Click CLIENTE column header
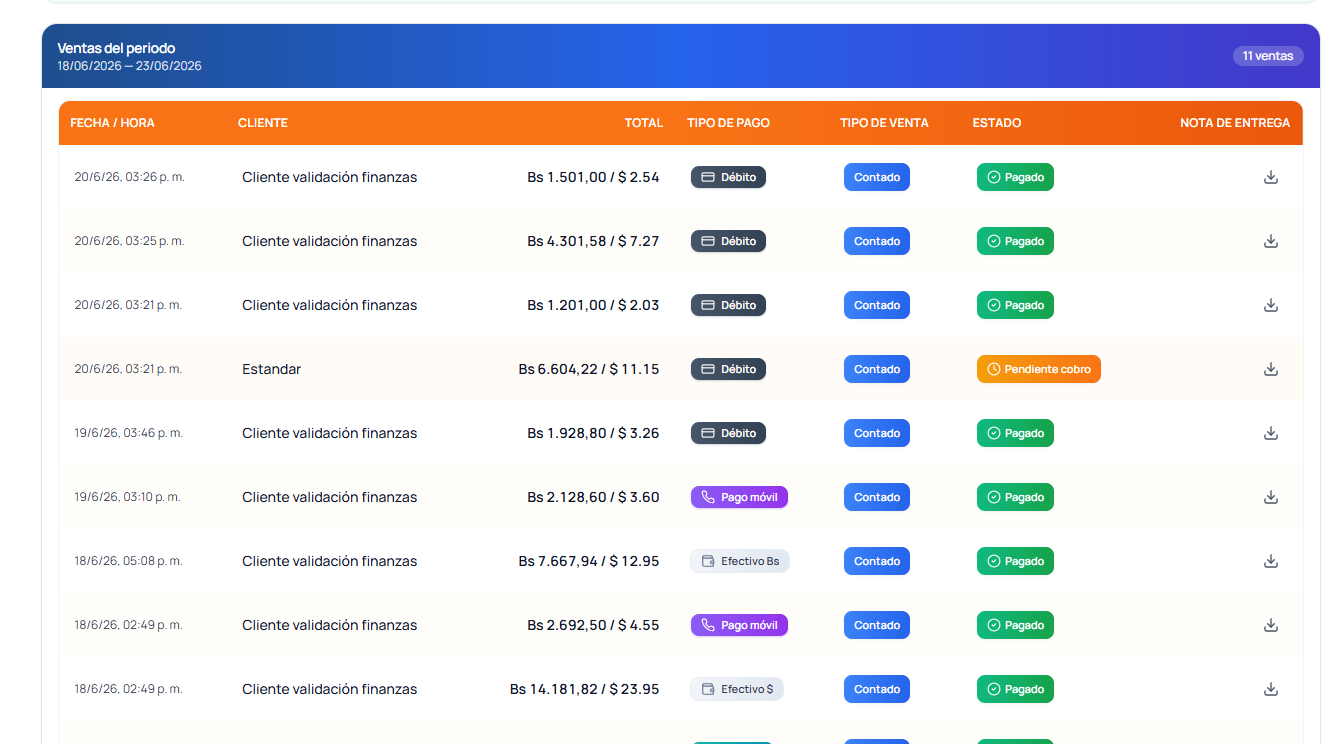The width and height of the screenshot is (1339, 754). pos(263,123)
